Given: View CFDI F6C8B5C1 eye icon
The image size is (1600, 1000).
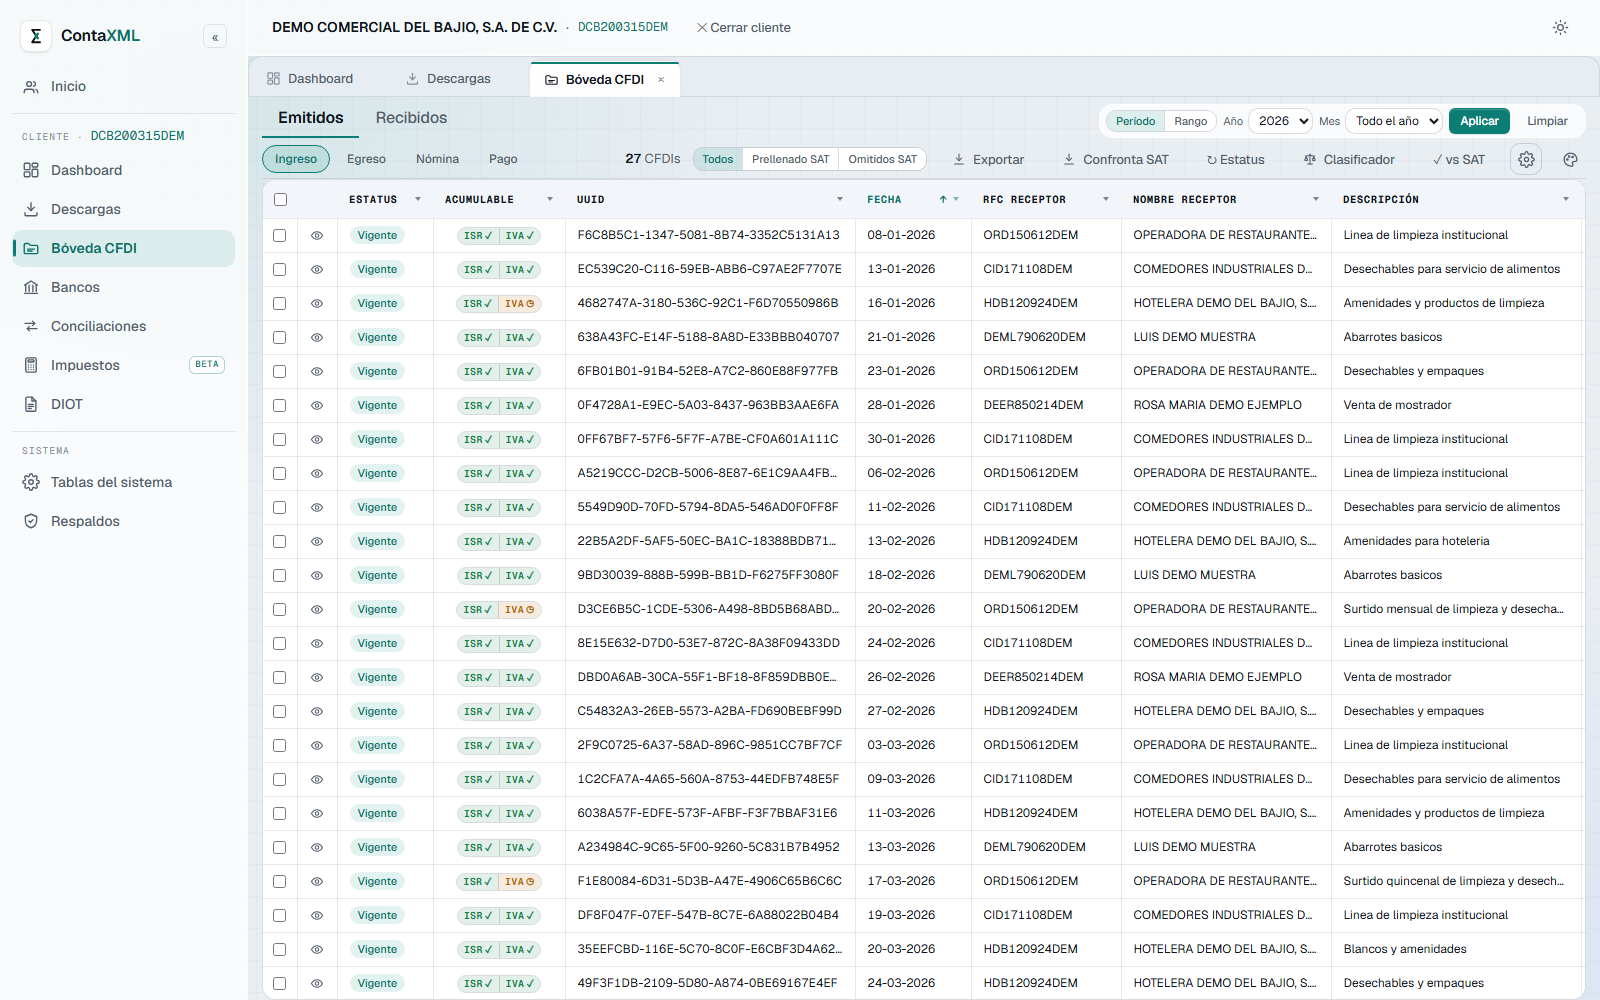Looking at the screenshot, I should click(x=317, y=236).
